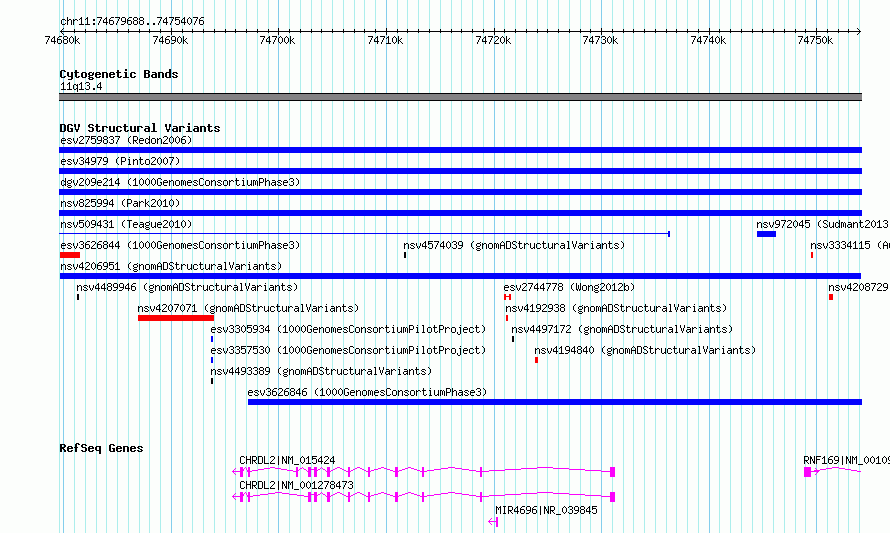Select nsv4574039 (gnomADStructuralVariants) label

pyautogui.click(x=514, y=245)
